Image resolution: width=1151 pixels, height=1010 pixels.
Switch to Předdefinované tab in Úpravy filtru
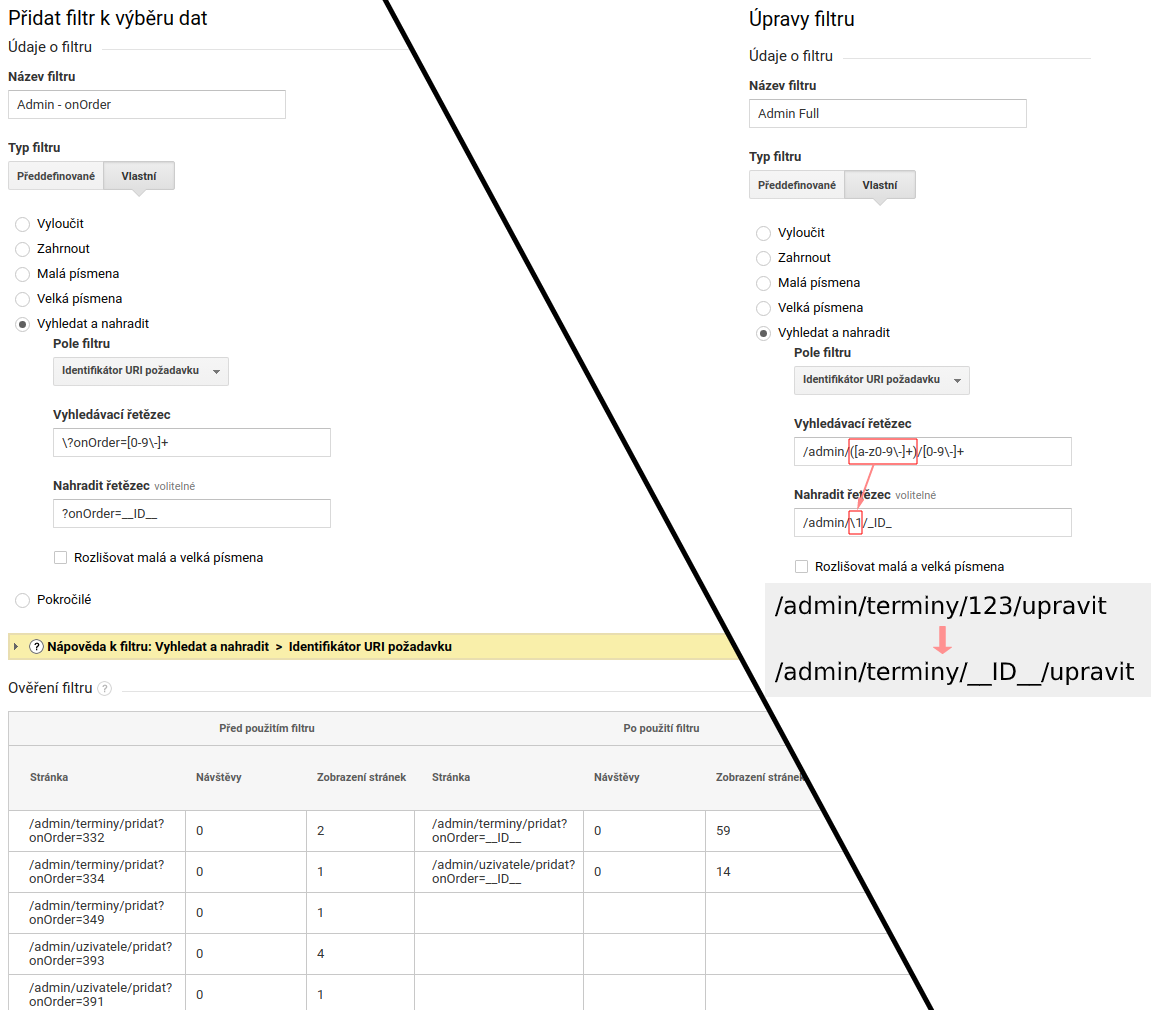[796, 185]
